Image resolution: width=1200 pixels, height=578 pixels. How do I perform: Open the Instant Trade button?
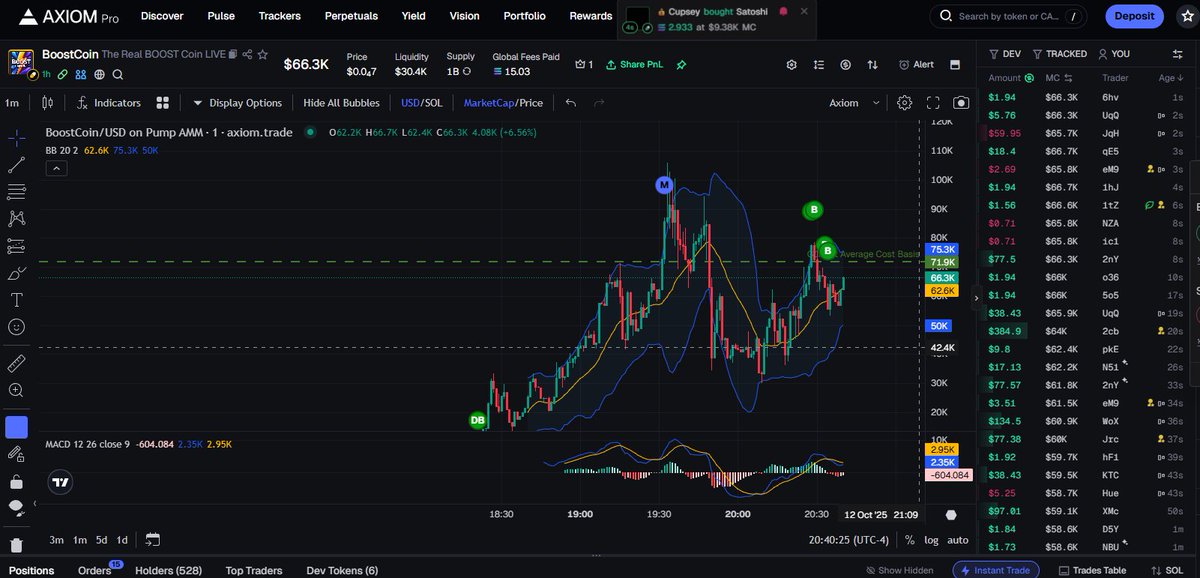pyautogui.click(x=996, y=570)
